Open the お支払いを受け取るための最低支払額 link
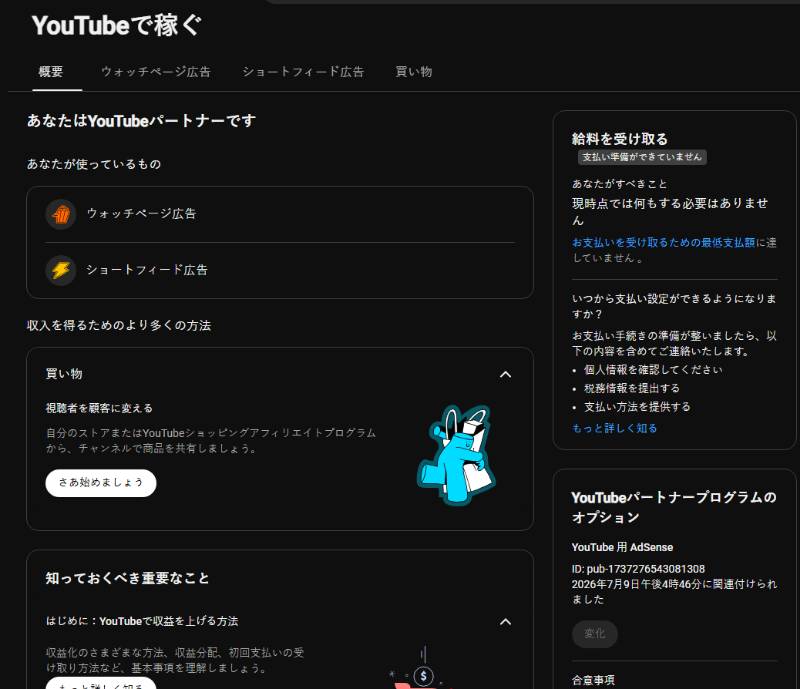The width and height of the screenshot is (800, 689). coord(663,242)
